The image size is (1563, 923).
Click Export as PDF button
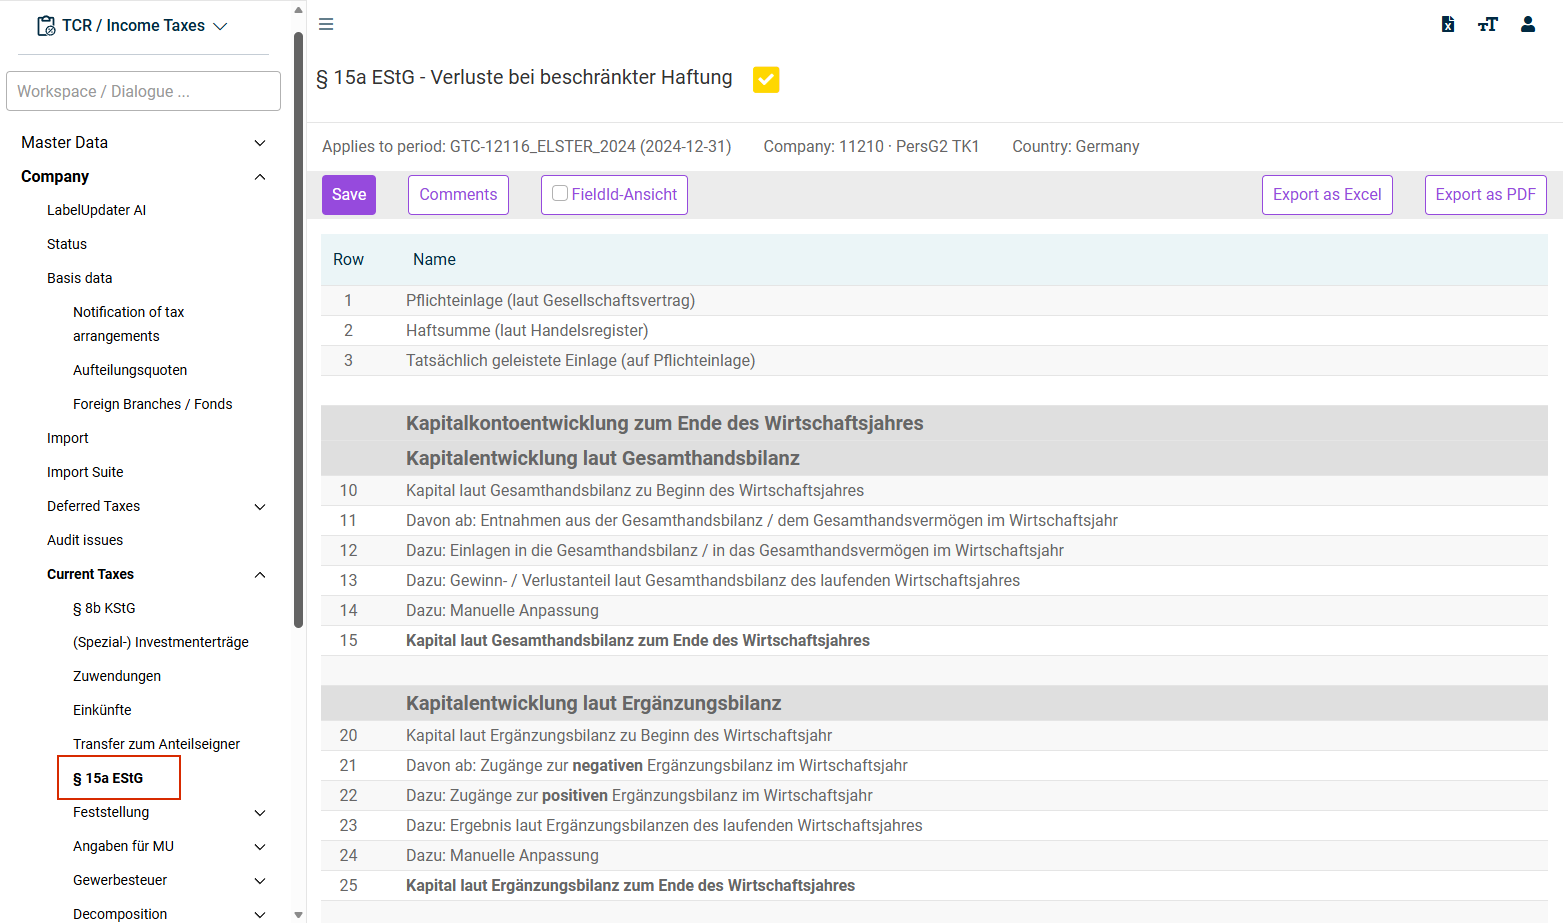1485,195
